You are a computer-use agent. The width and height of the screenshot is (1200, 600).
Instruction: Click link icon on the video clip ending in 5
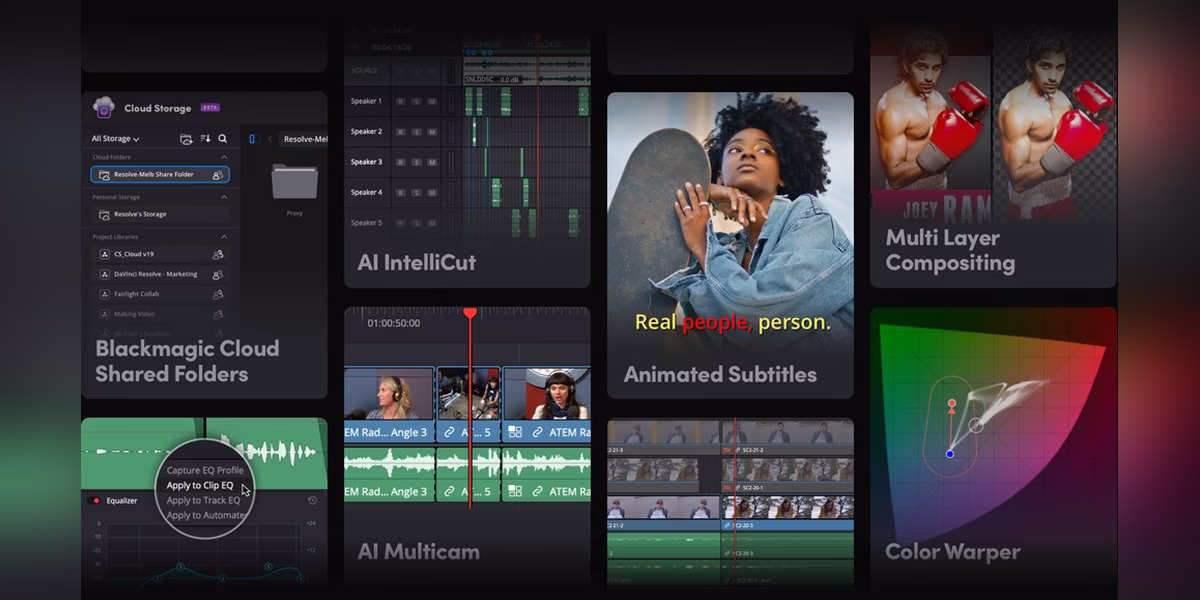click(x=449, y=432)
